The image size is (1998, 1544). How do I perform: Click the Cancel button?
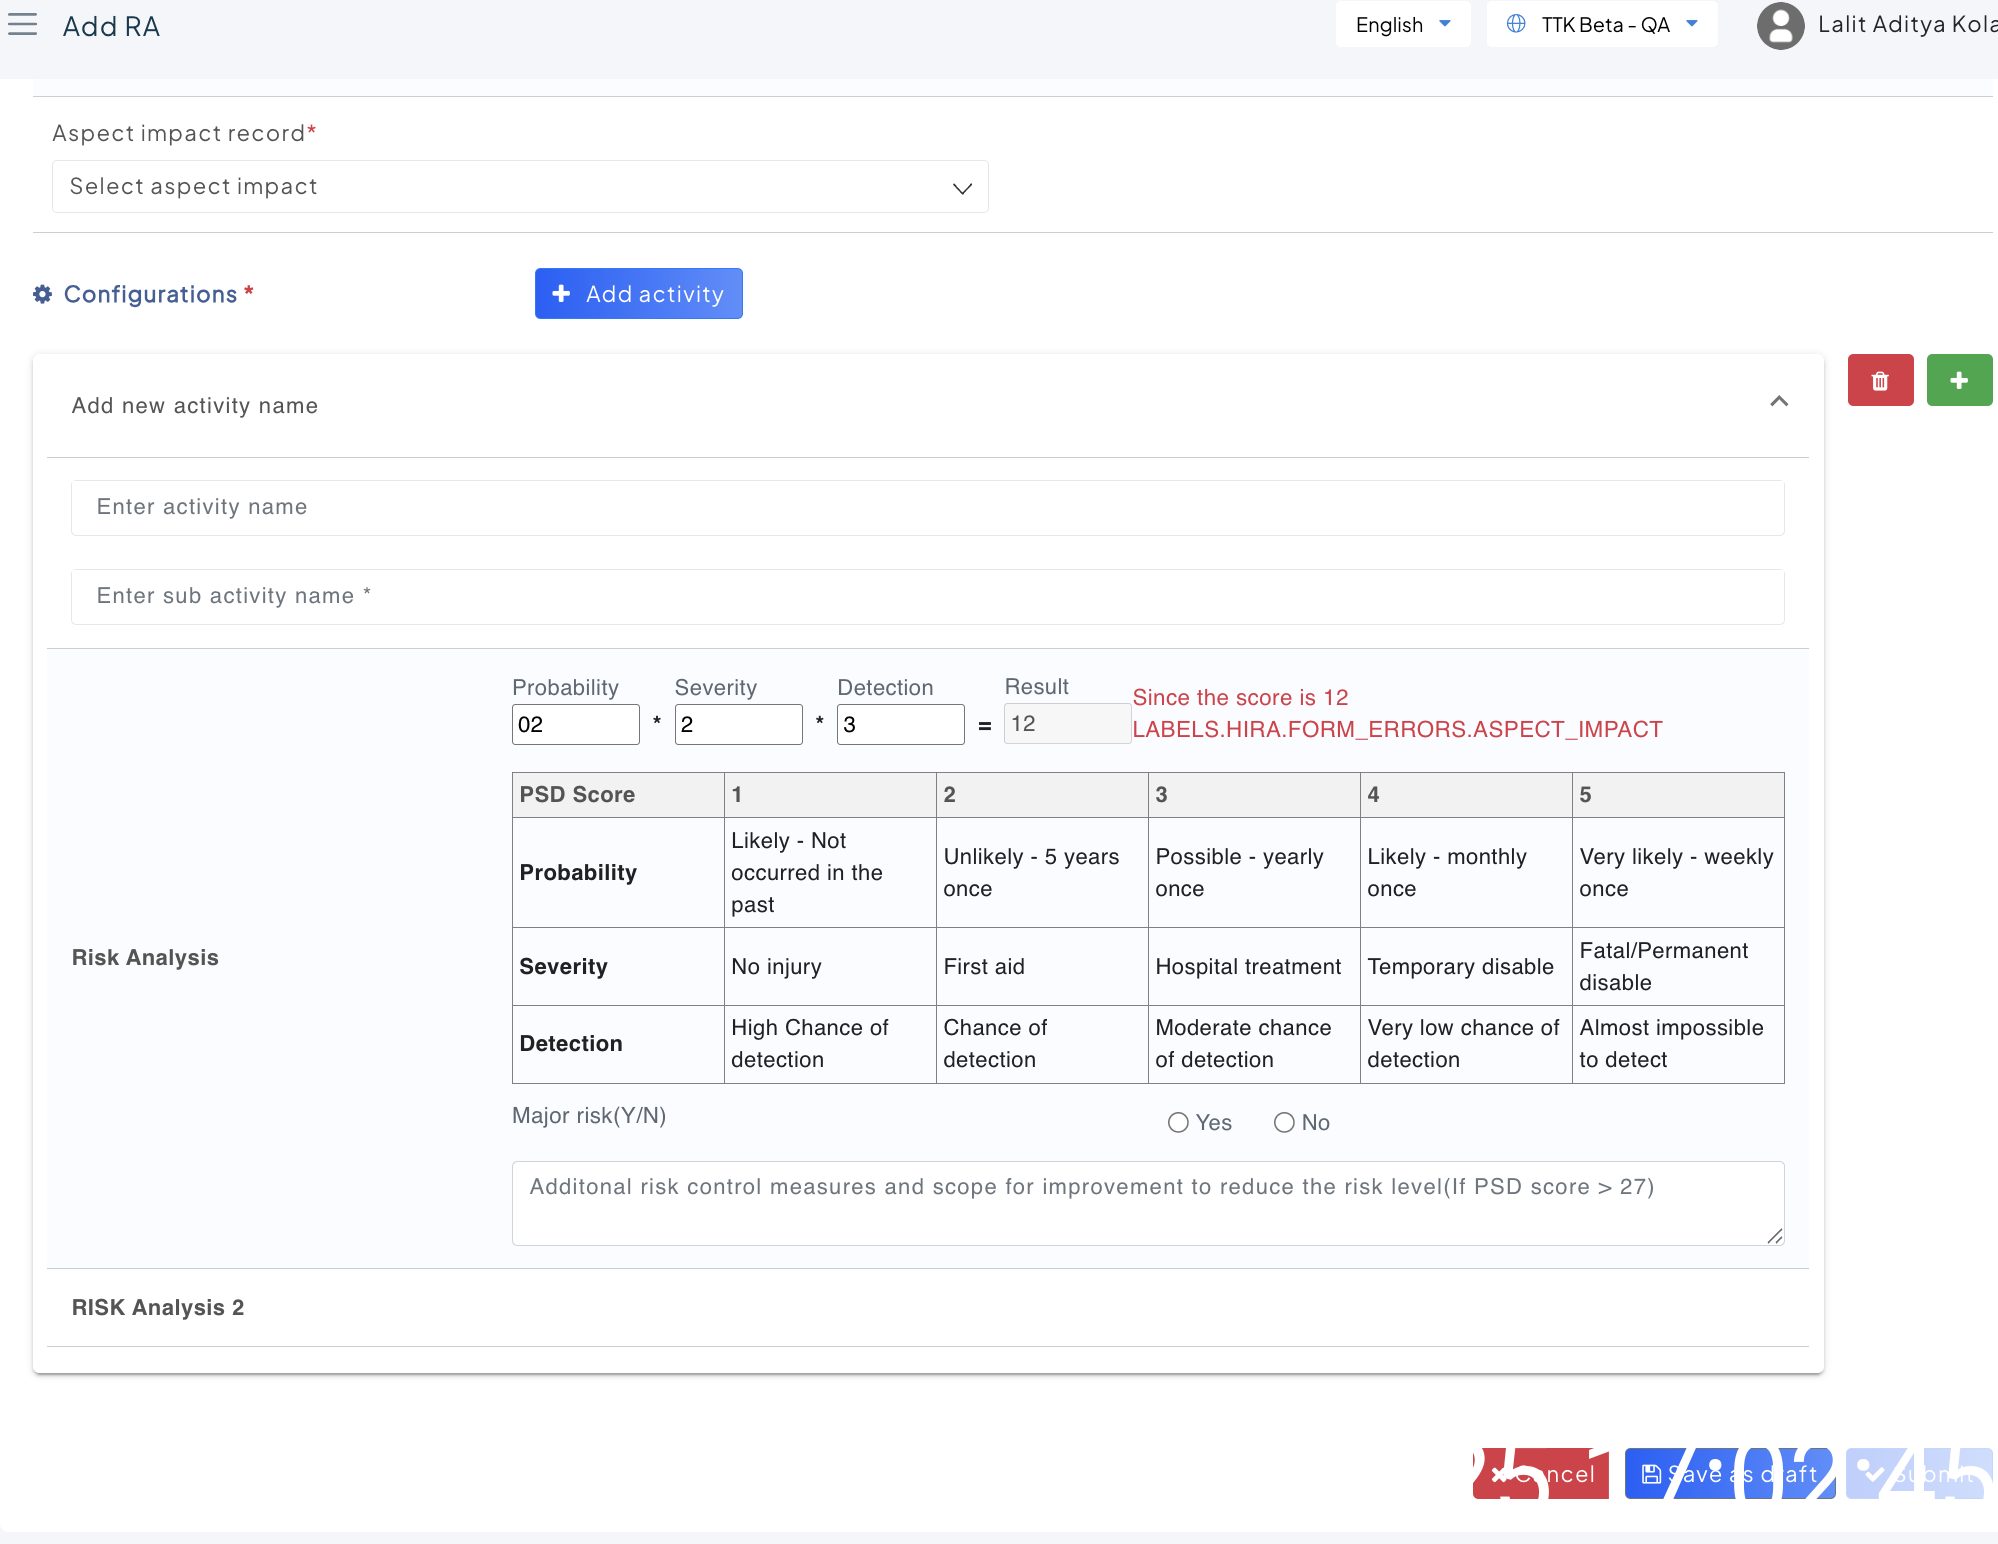tap(1541, 1474)
